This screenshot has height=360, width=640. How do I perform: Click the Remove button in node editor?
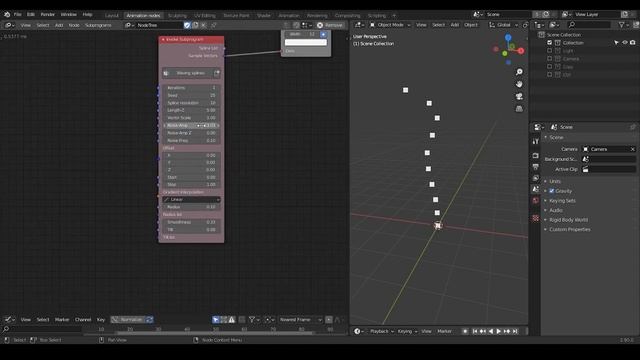[x=330, y=25]
